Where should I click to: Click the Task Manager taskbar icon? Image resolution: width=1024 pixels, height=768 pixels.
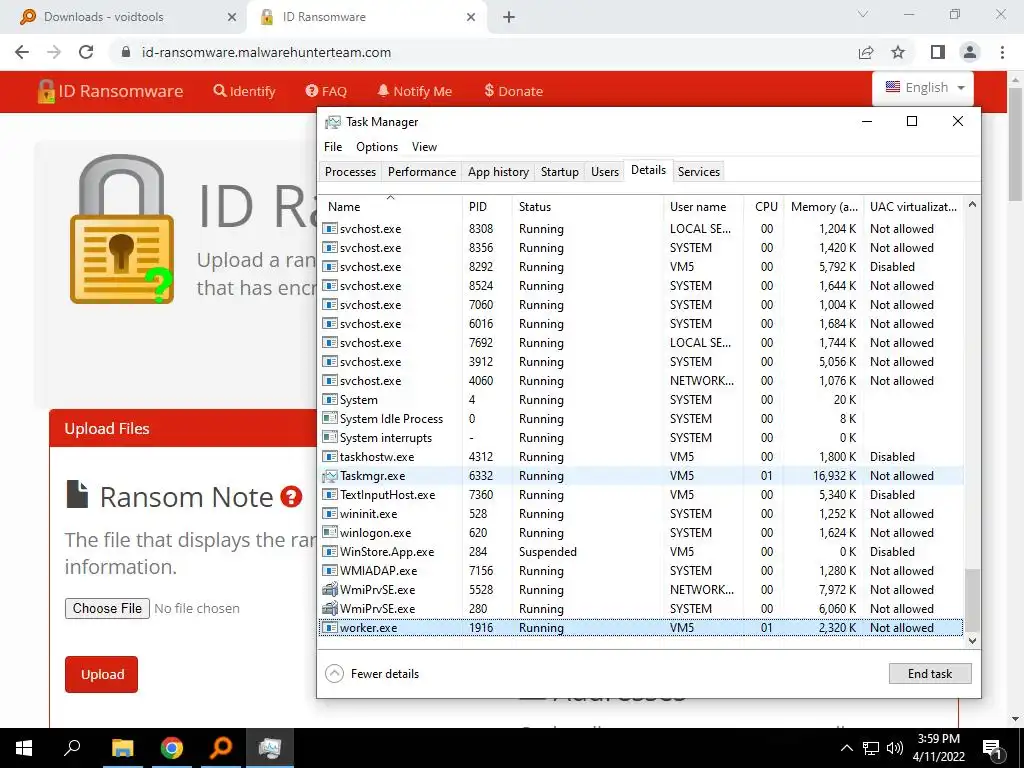[x=270, y=748]
